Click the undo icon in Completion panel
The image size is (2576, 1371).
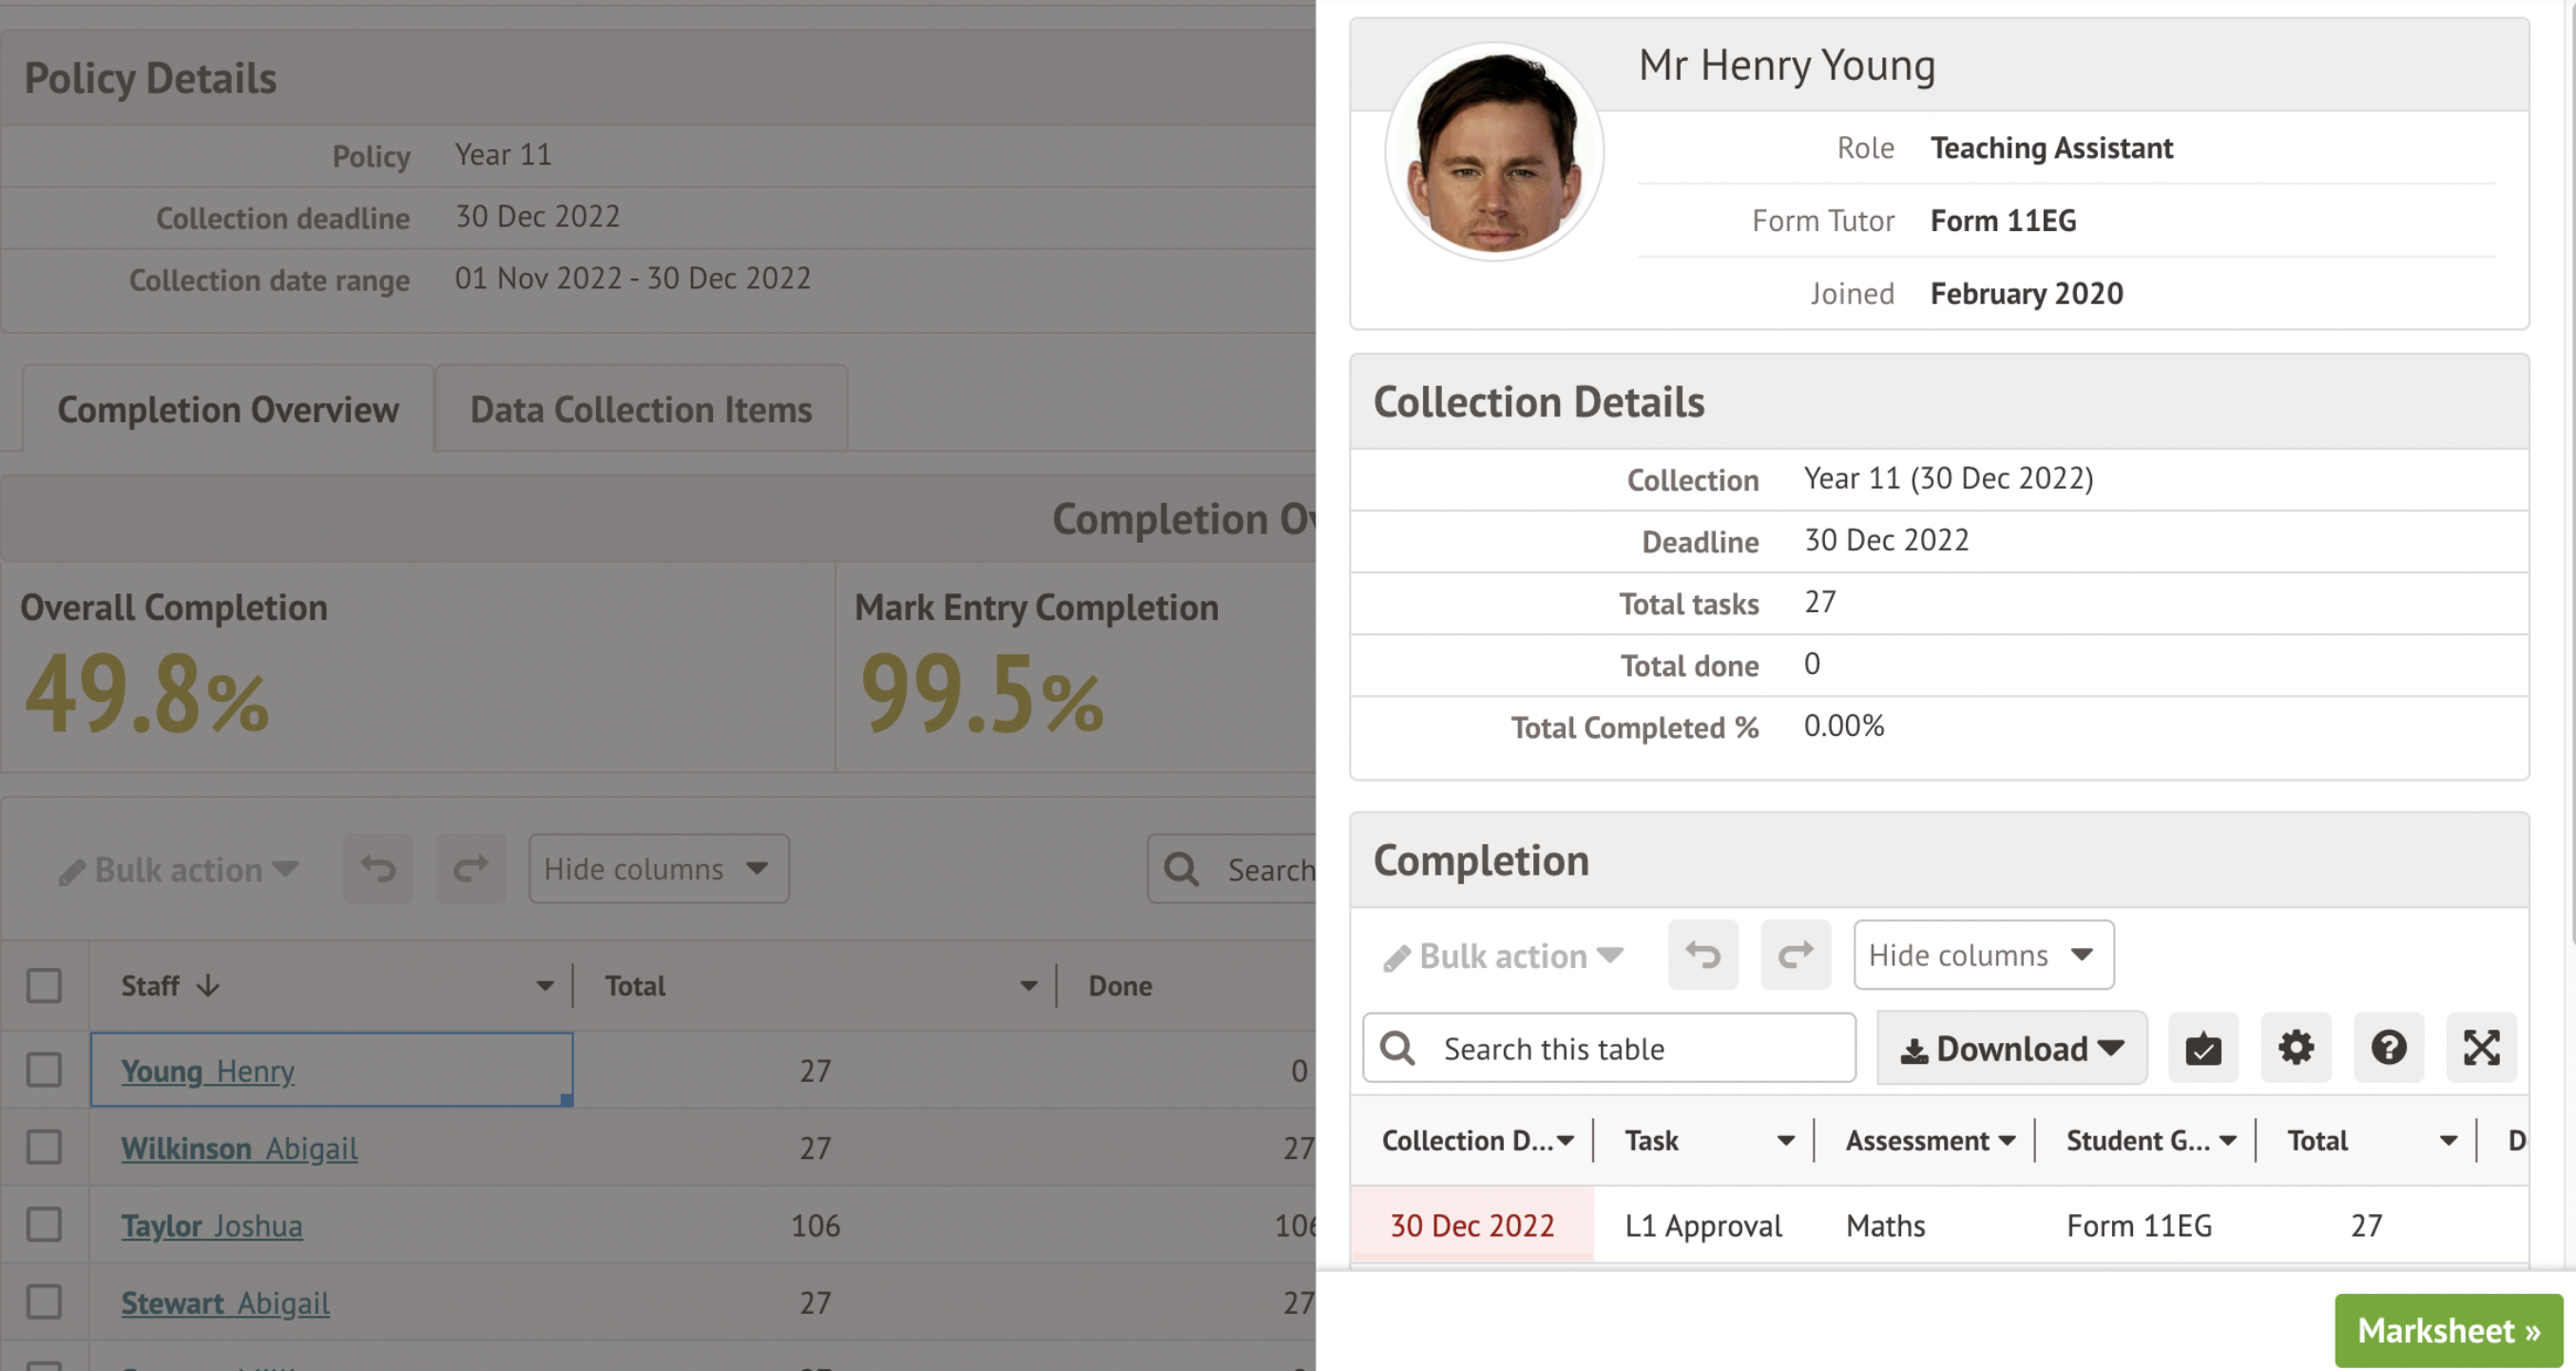point(1702,955)
